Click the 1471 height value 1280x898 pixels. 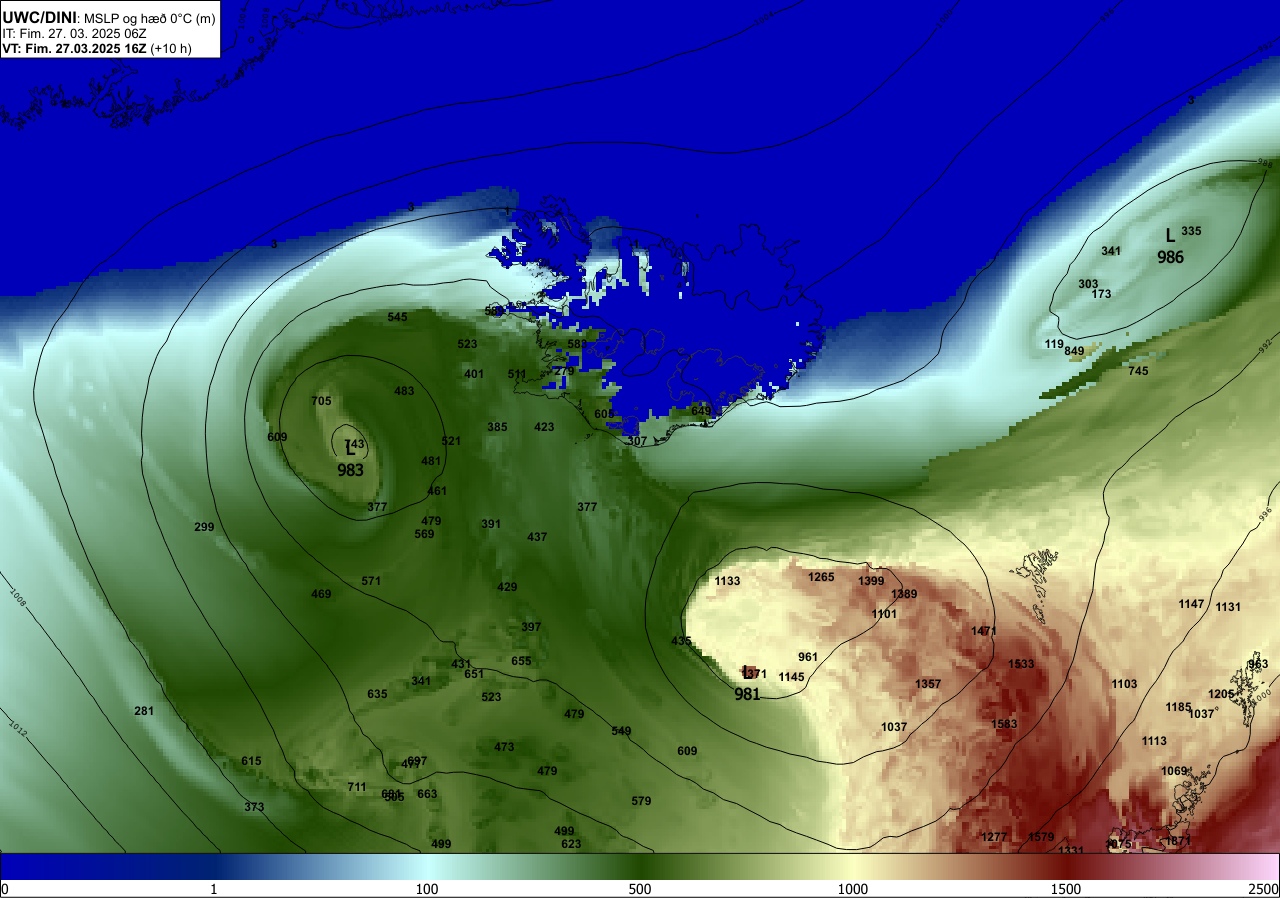[x=984, y=631]
